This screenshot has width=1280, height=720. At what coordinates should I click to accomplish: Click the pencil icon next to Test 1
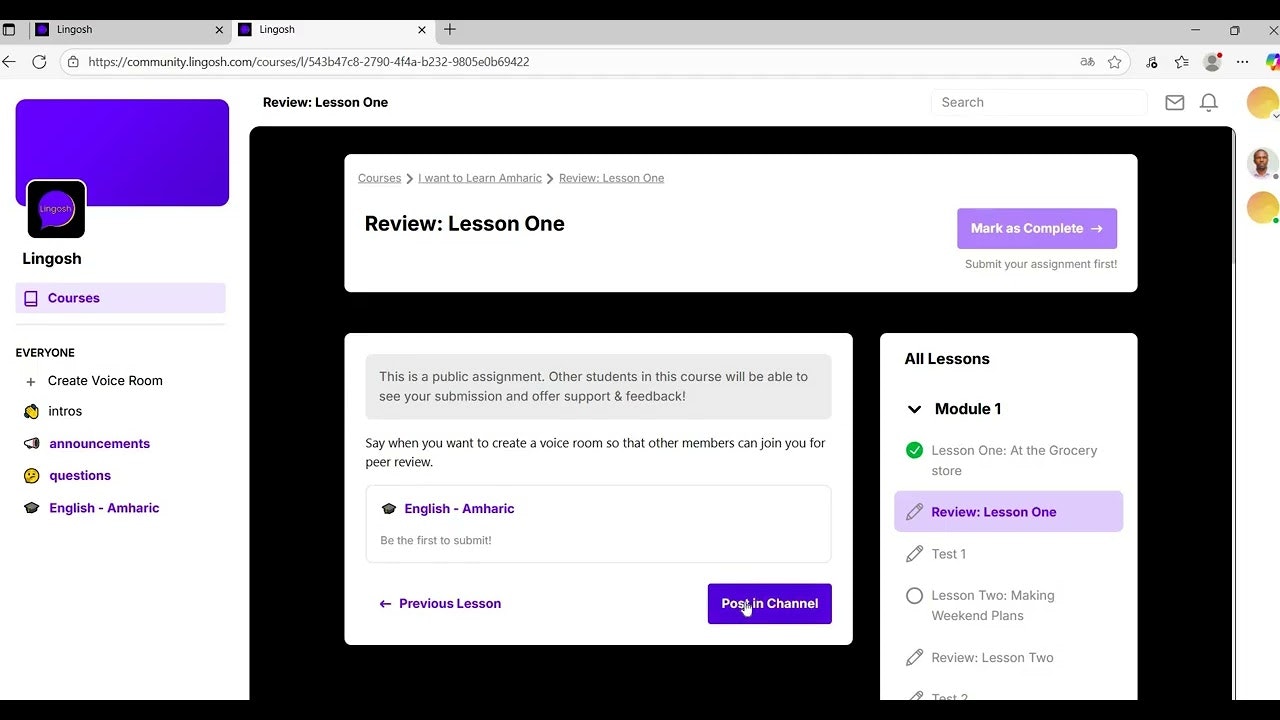tap(914, 553)
